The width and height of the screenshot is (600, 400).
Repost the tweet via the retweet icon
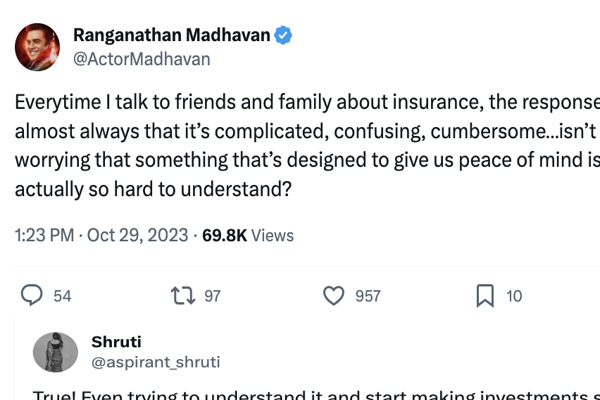(182, 296)
